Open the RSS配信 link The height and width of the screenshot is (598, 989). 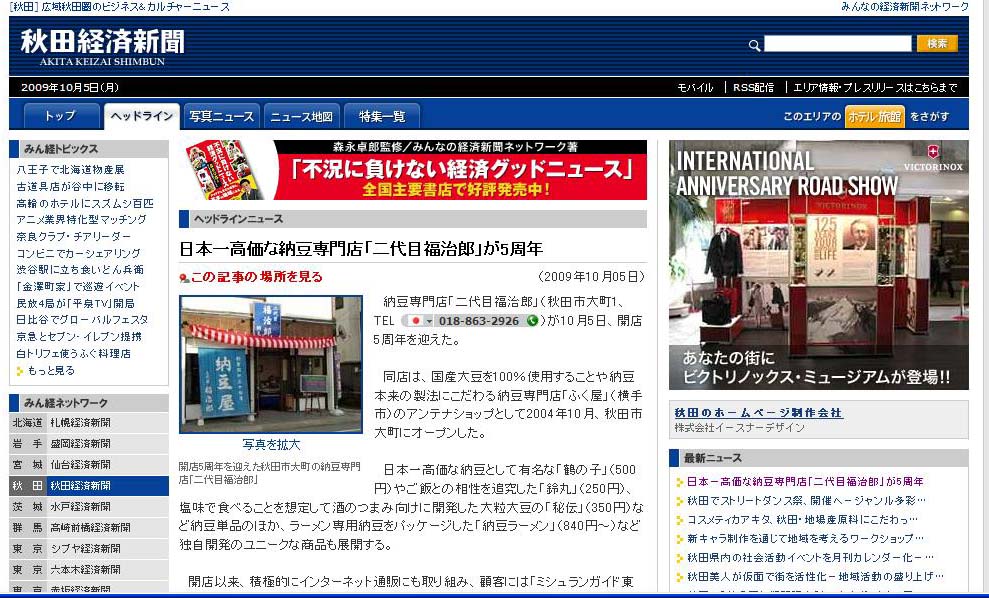tap(753, 88)
